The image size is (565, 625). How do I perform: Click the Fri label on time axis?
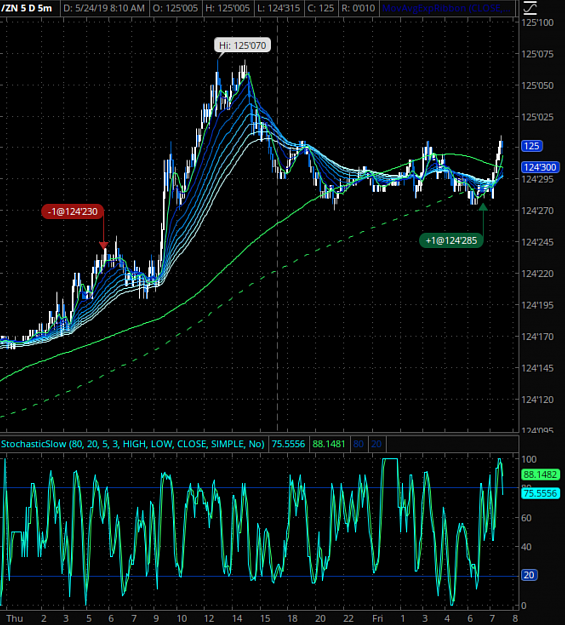click(x=378, y=618)
